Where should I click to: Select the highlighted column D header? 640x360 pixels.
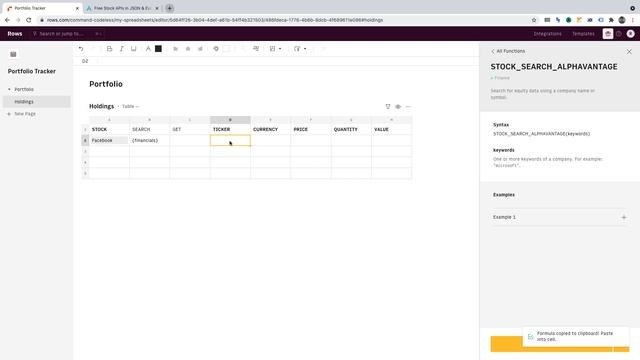pyautogui.click(x=230, y=120)
